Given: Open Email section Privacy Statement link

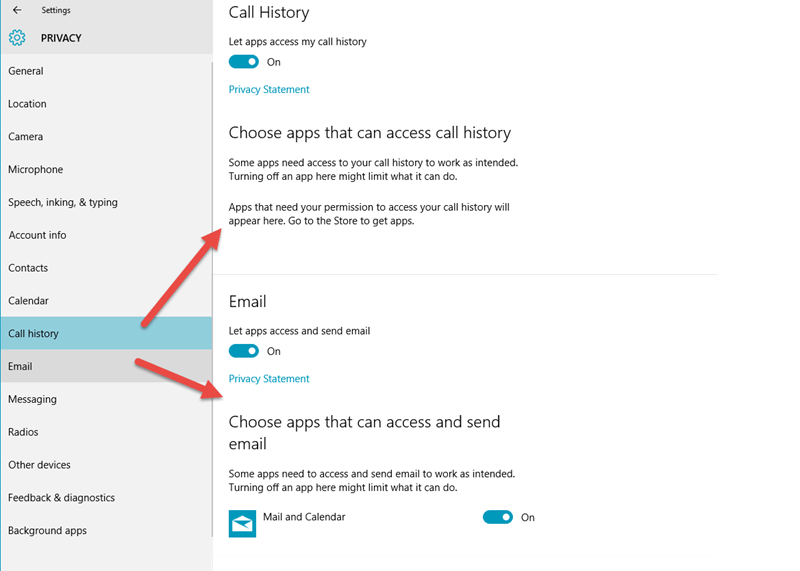Looking at the screenshot, I should (x=269, y=379).
